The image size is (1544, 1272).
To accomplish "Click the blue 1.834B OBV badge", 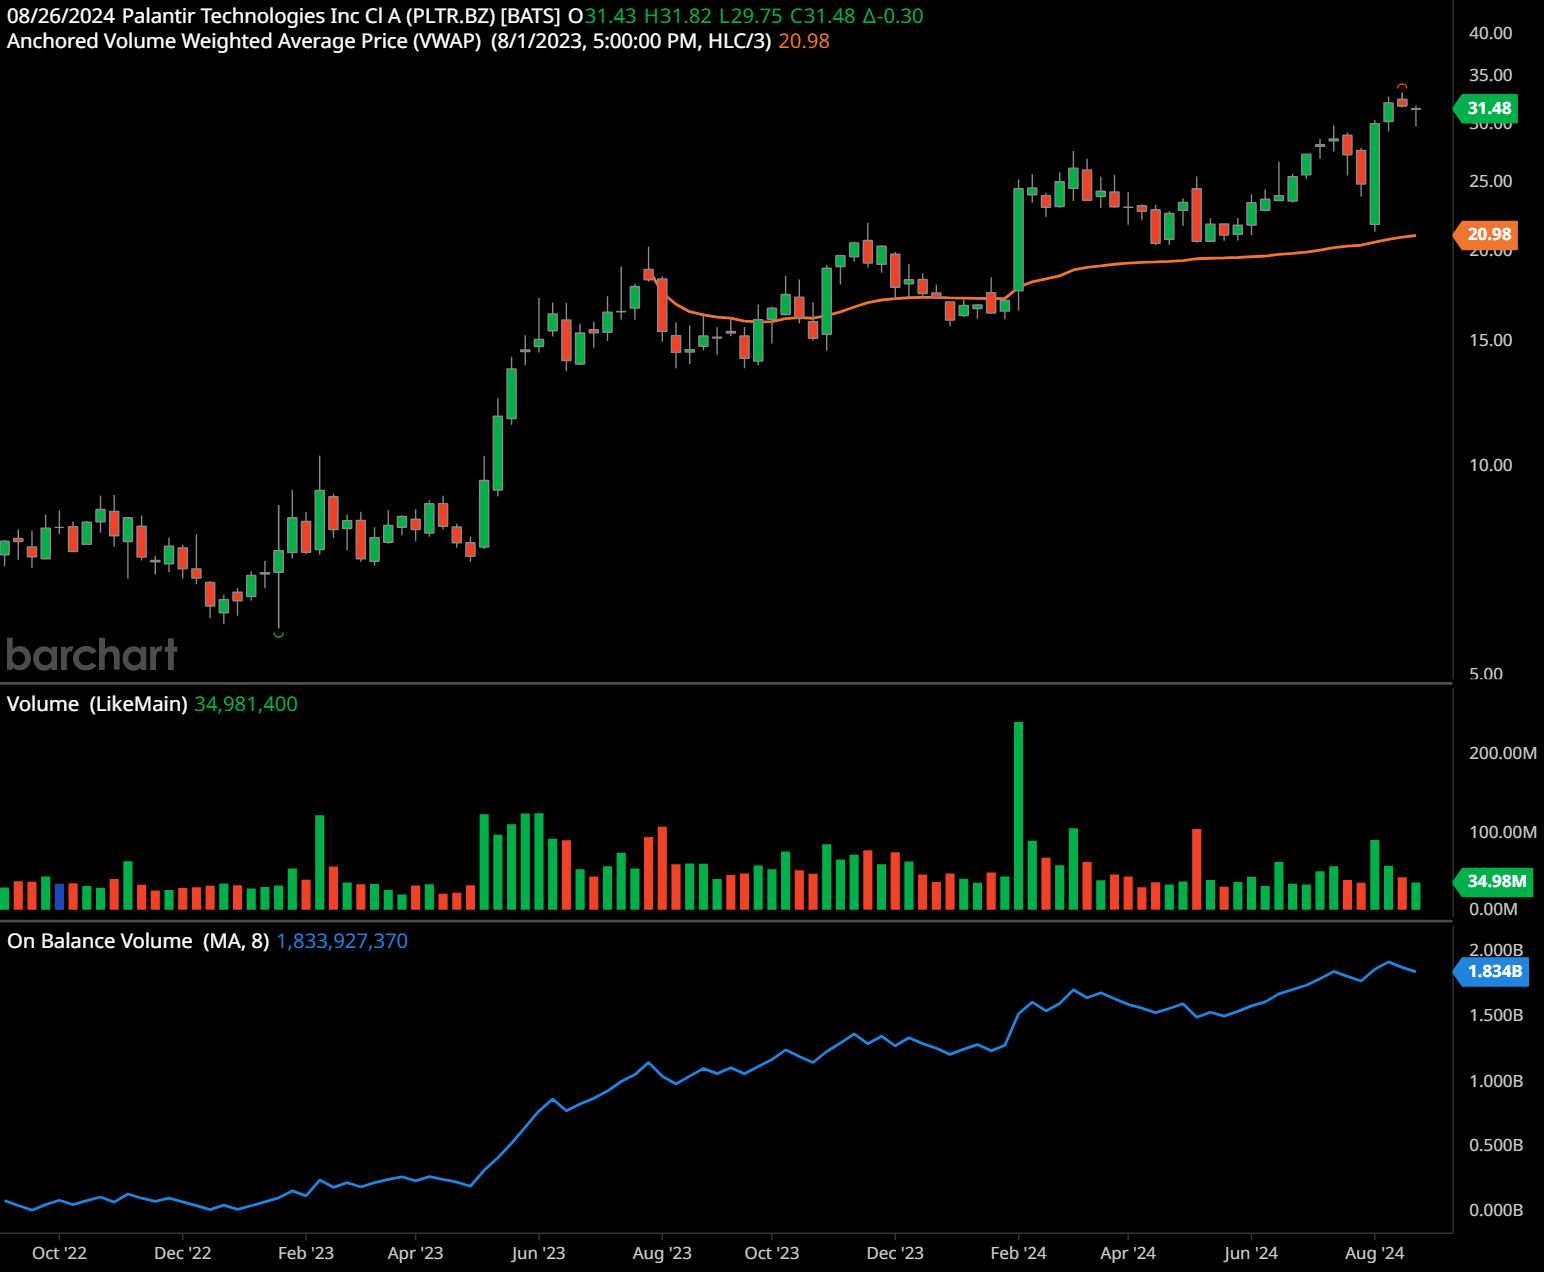I will click(x=1491, y=971).
